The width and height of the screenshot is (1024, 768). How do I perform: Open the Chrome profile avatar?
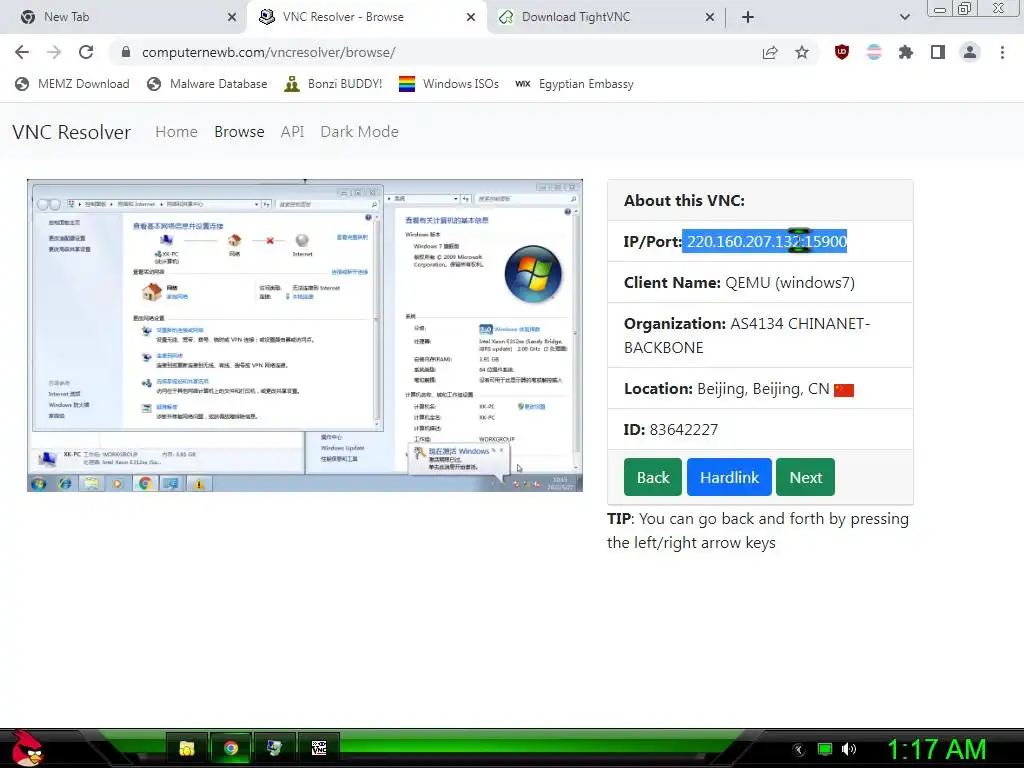click(x=970, y=52)
